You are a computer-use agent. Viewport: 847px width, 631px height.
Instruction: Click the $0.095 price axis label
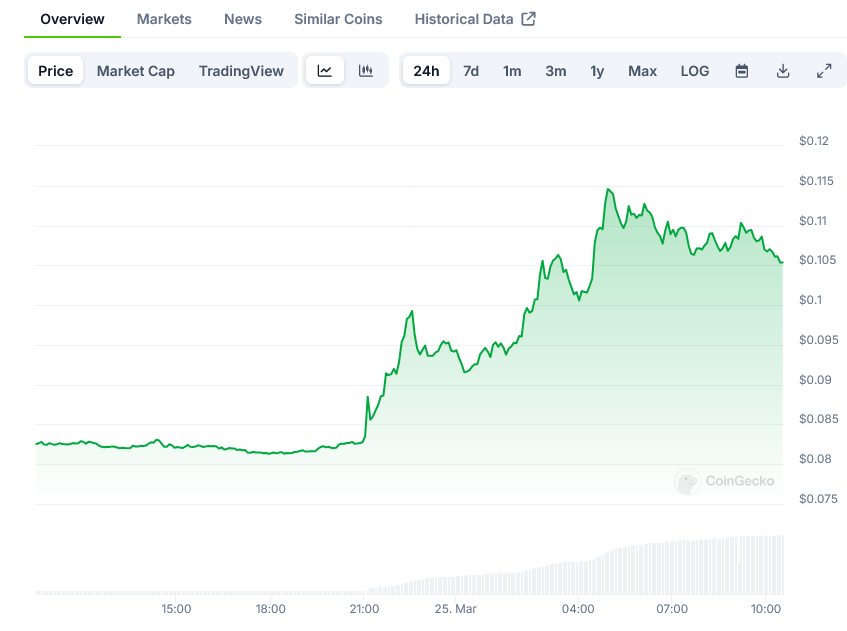[x=819, y=340]
